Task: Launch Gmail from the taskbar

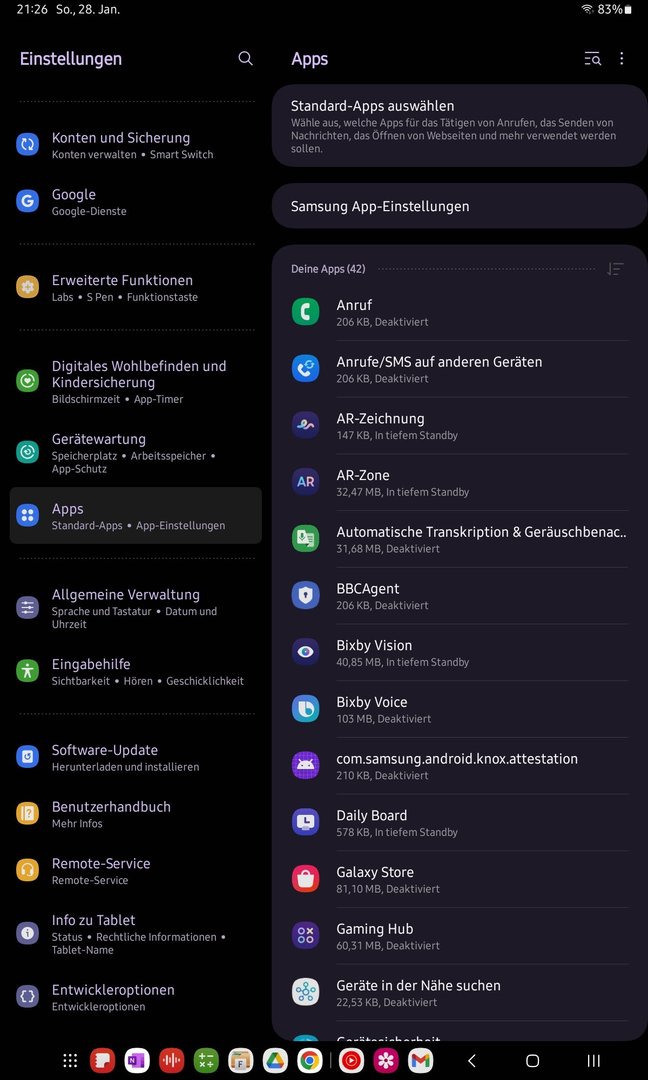Action: point(420,1060)
